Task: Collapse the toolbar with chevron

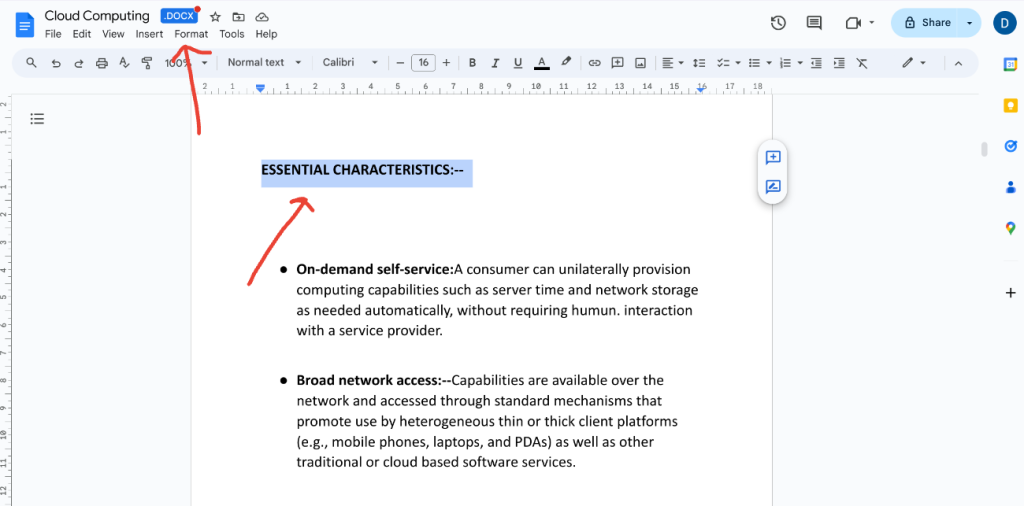Action: click(x=959, y=63)
